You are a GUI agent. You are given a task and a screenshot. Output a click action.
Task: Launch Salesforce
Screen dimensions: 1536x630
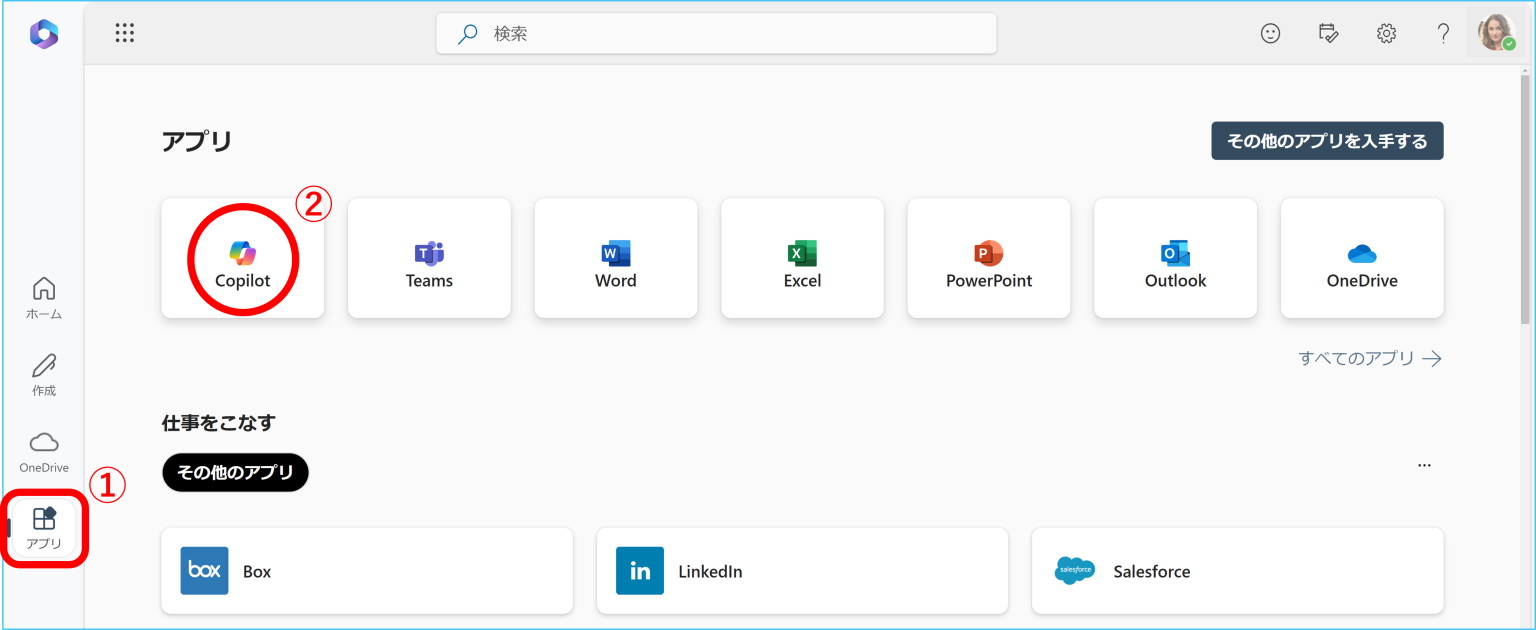[1237, 570]
